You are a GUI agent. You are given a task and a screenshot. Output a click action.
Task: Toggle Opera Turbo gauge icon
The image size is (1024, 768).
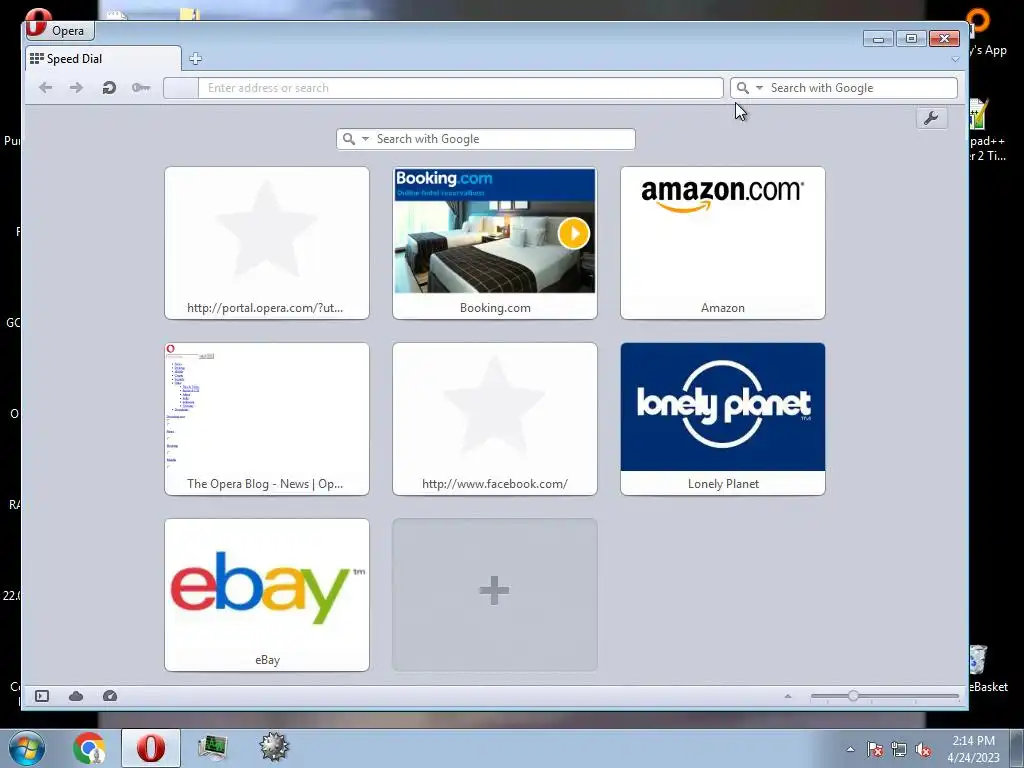tap(110, 696)
